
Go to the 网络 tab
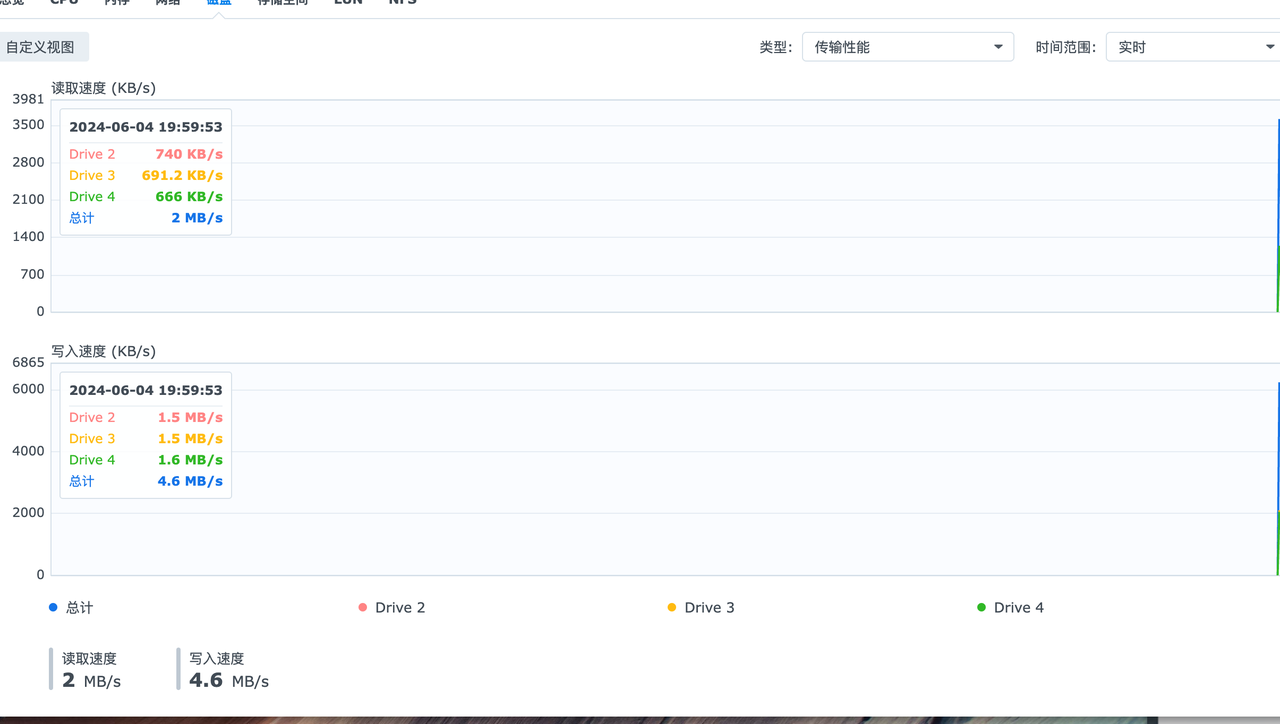click(x=168, y=3)
